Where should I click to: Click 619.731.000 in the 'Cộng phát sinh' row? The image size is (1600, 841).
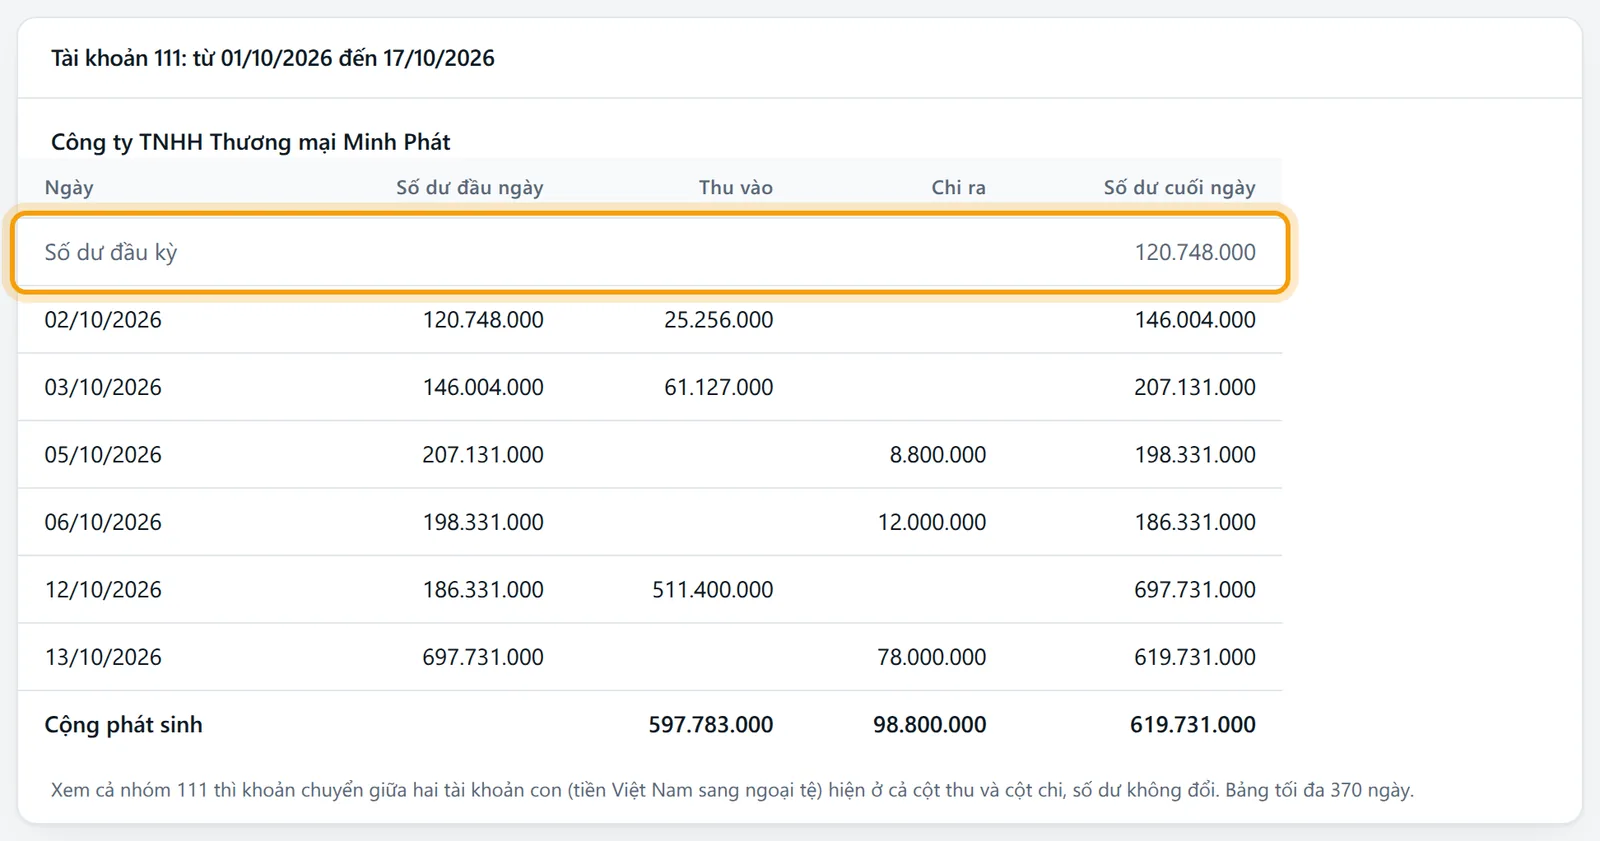coord(1193,725)
